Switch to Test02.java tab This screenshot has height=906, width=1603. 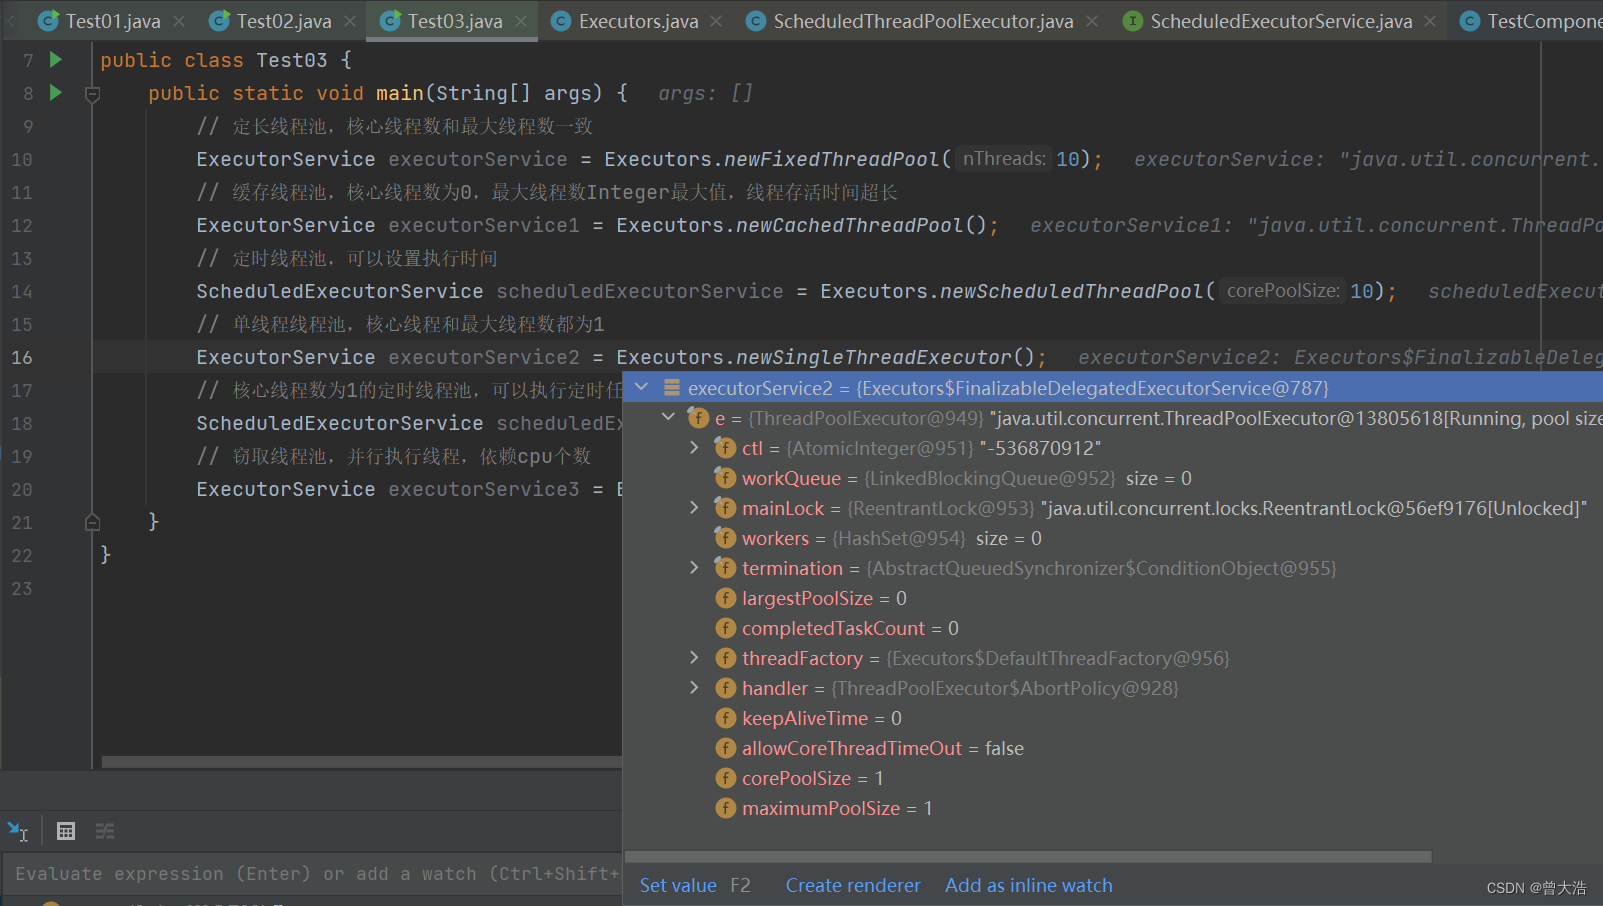click(x=284, y=21)
